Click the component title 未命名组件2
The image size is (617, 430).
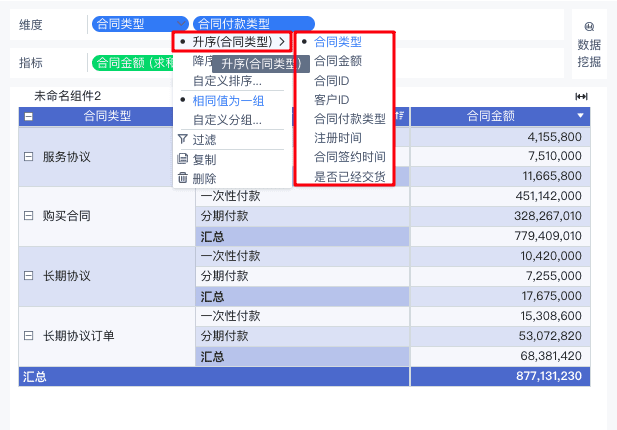coord(68,96)
